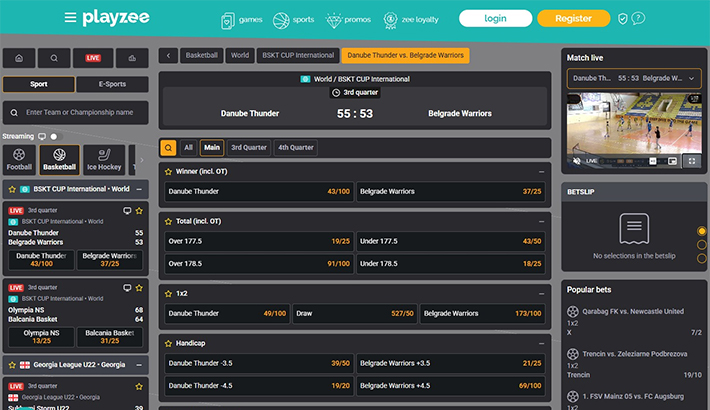Viewport: 710px width, 410px height.
Task: Bet on Danube Thunder winner at 43/100
Action: [259, 192]
